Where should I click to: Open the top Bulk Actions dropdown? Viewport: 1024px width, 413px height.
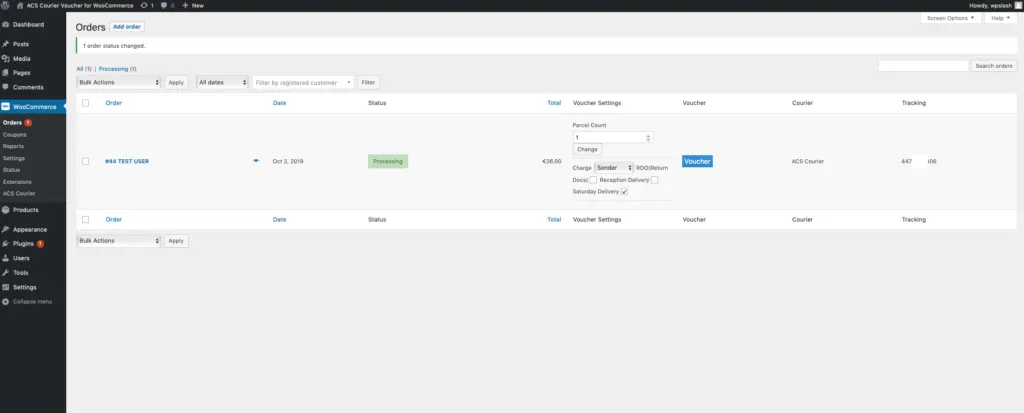[x=119, y=82]
